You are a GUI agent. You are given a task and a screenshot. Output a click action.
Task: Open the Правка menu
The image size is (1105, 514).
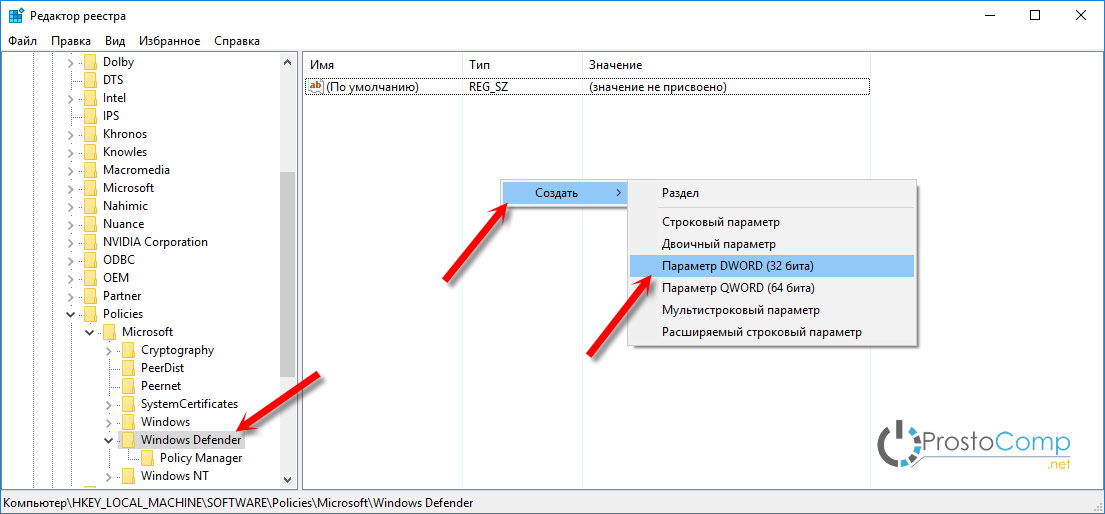[70, 41]
